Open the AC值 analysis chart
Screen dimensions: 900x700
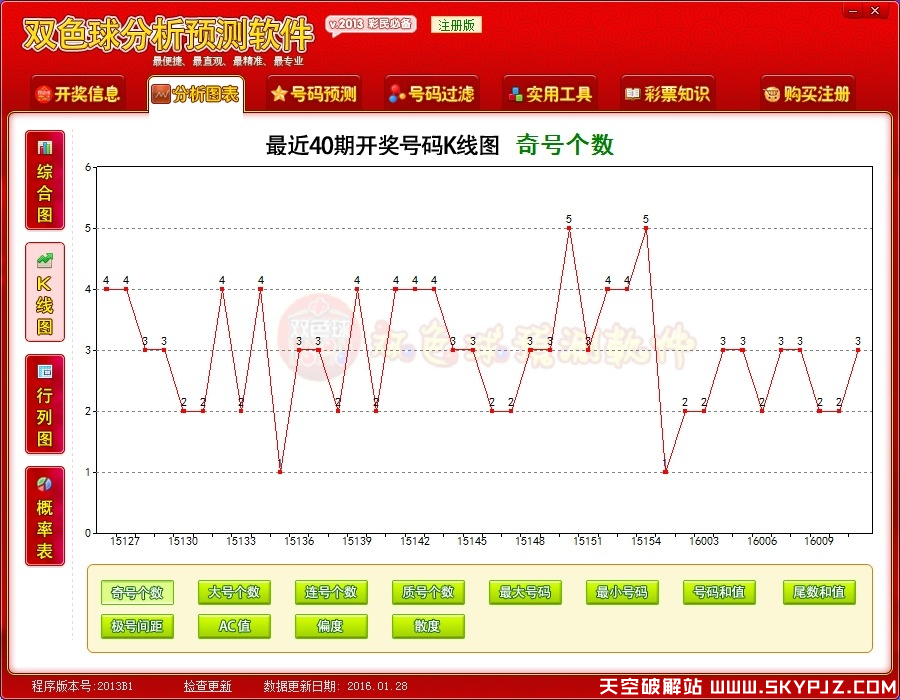[234, 627]
